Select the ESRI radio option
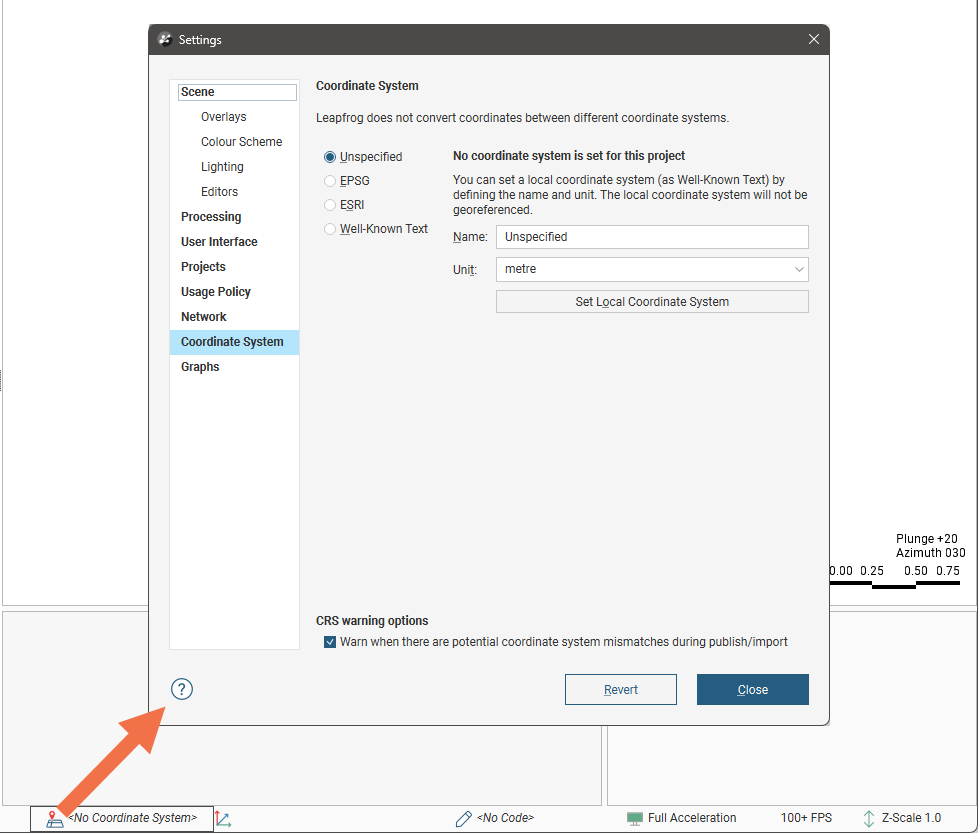 [330, 205]
